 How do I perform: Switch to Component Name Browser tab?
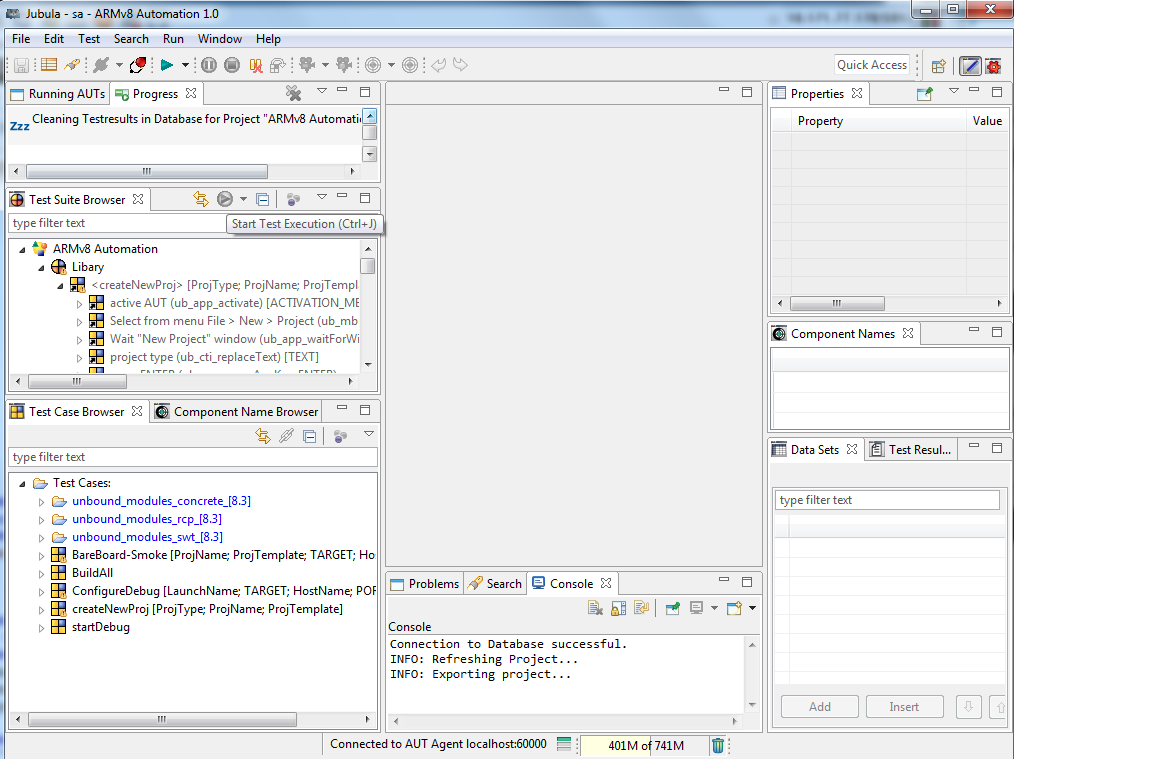(x=237, y=411)
